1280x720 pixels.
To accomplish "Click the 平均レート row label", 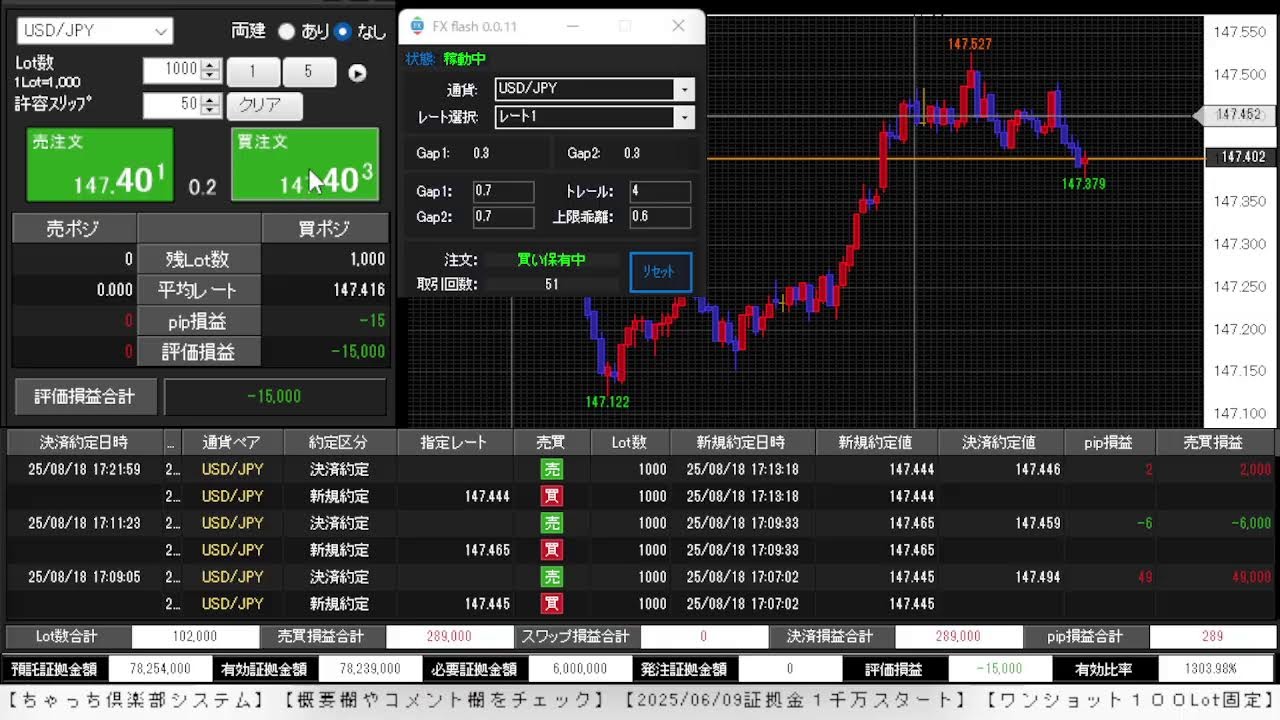I will point(198,290).
